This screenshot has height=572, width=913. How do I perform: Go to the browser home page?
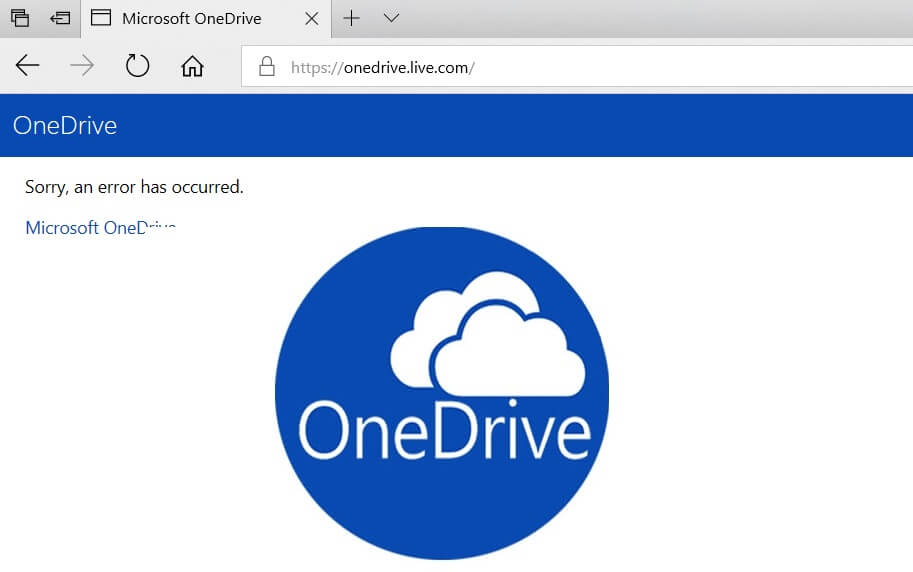click(192, 66)
